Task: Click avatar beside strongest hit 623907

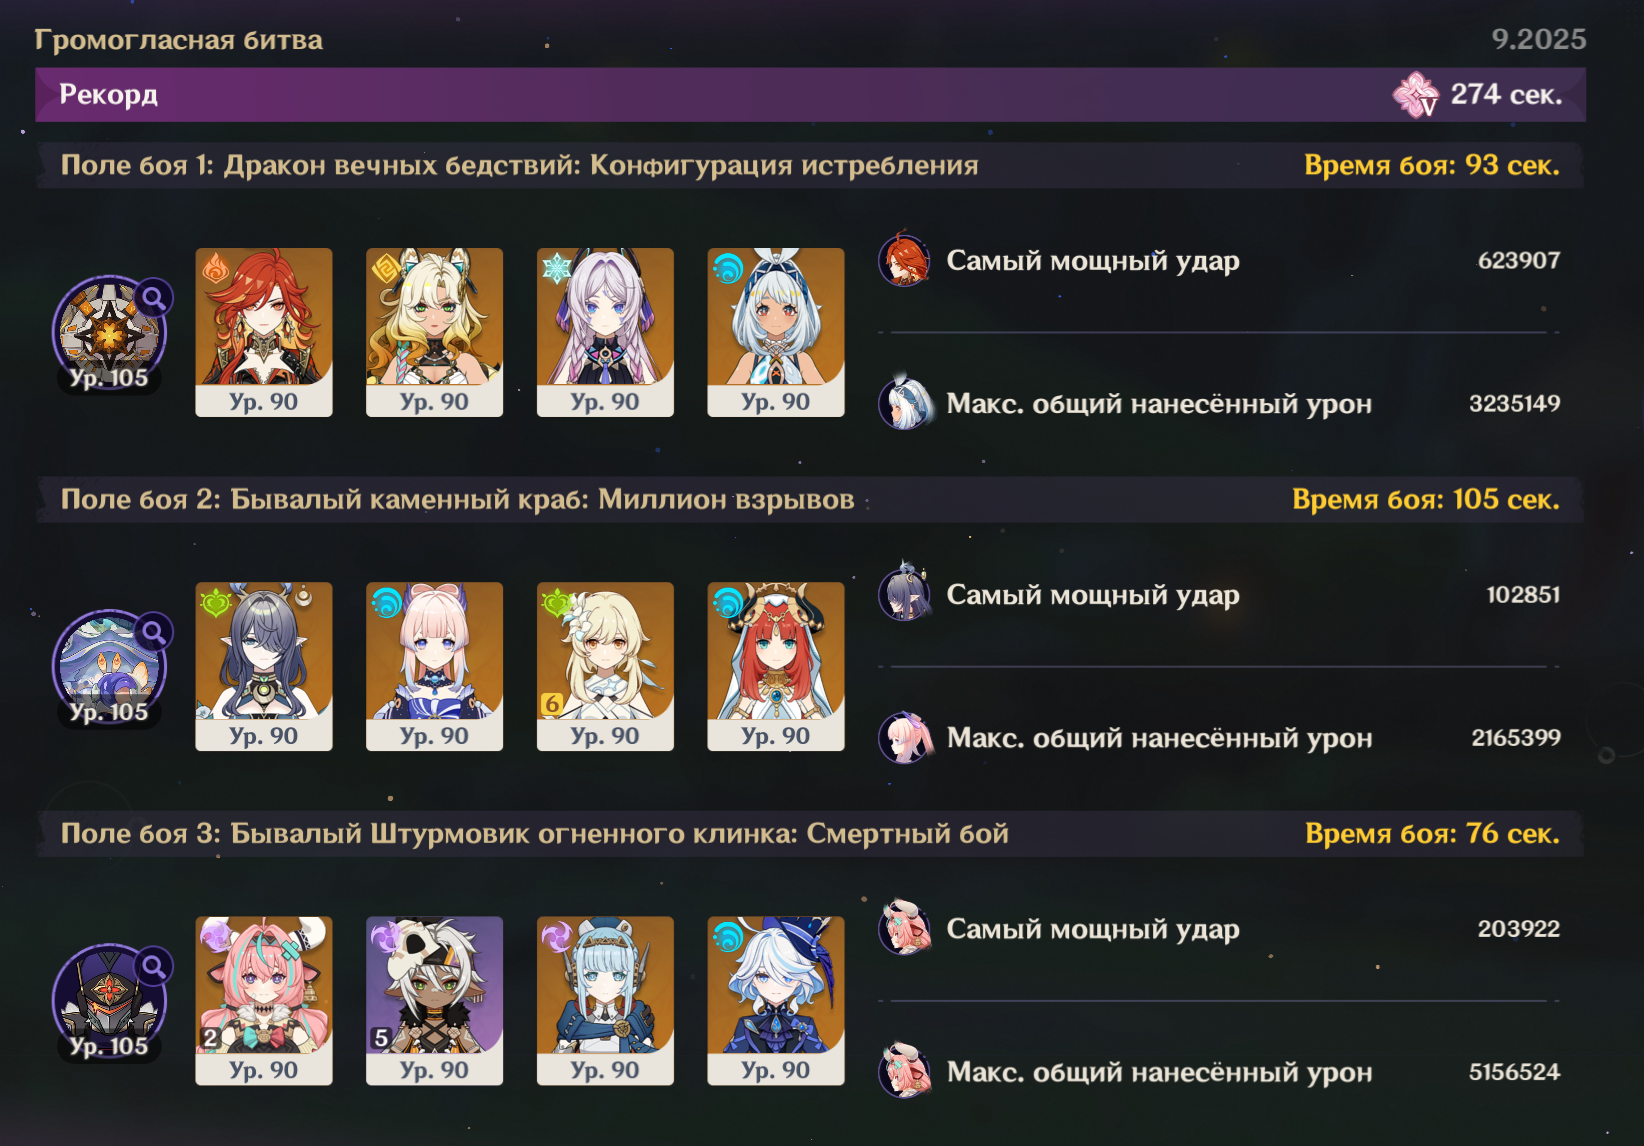Action: click(905, 260)
